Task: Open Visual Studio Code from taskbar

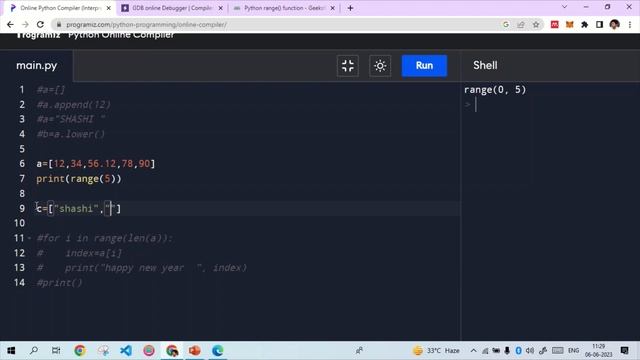Action: pyautogui.click(x=126, y=350)
